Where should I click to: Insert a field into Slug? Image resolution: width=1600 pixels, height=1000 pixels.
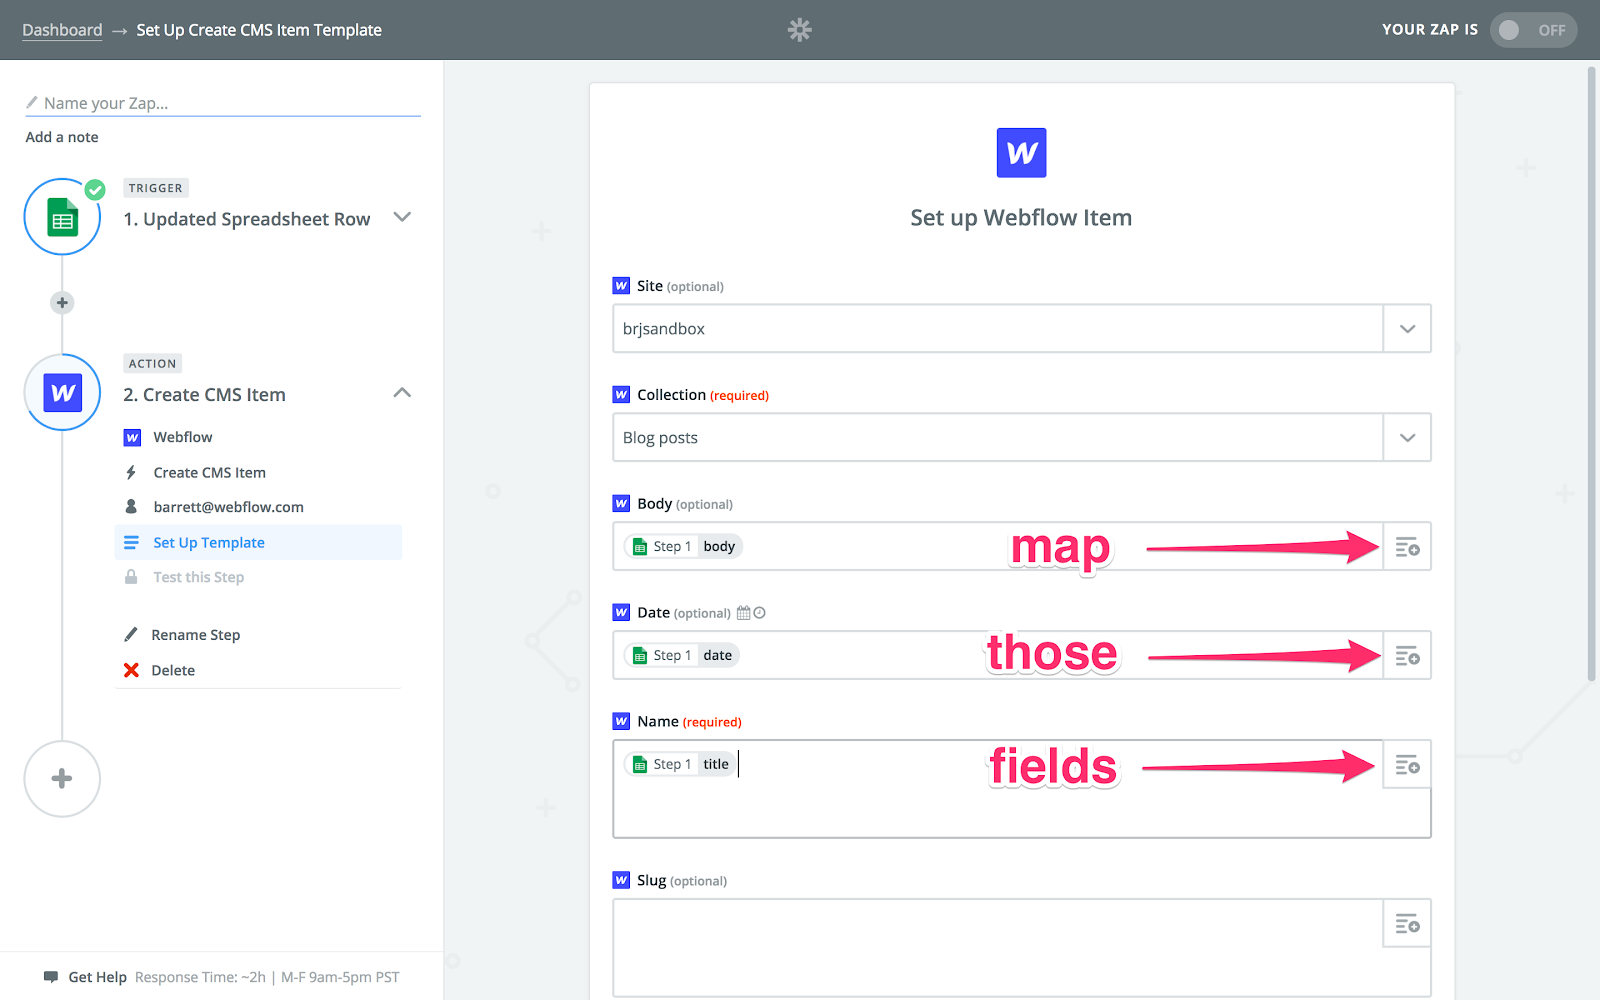point(1407,924)
